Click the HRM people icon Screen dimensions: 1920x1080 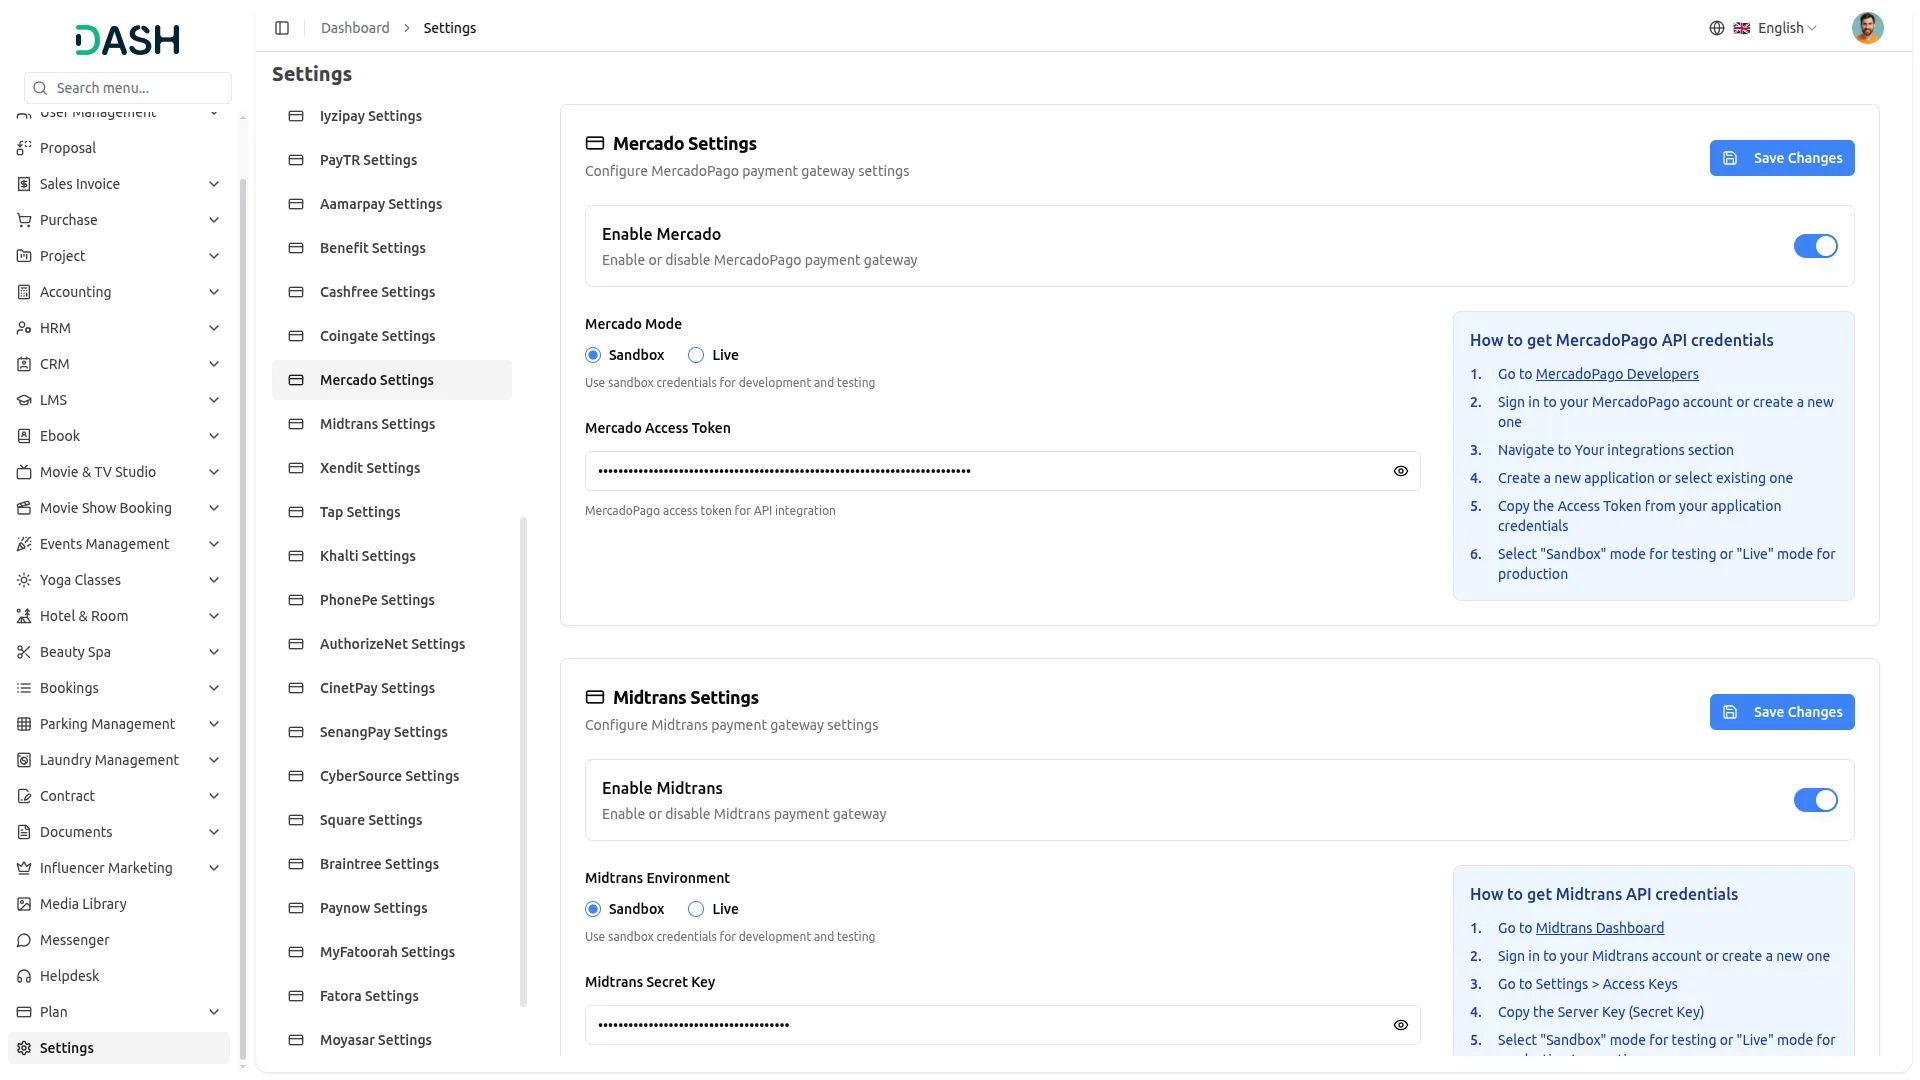tap(24, 328)
